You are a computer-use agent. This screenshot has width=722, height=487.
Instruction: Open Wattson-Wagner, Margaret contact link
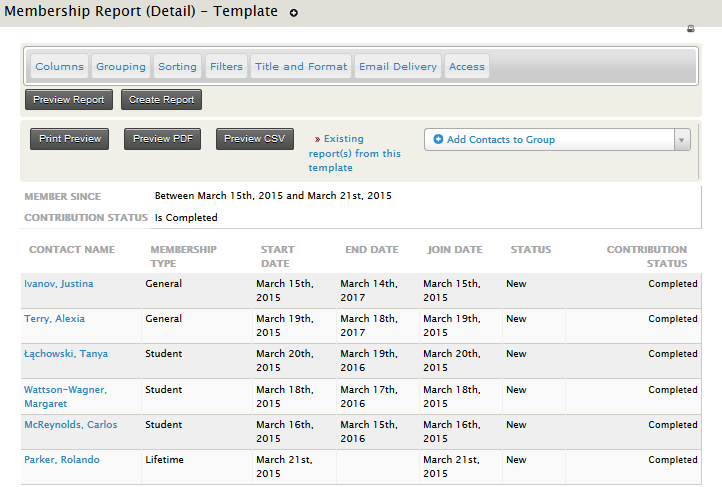point(65,397)
